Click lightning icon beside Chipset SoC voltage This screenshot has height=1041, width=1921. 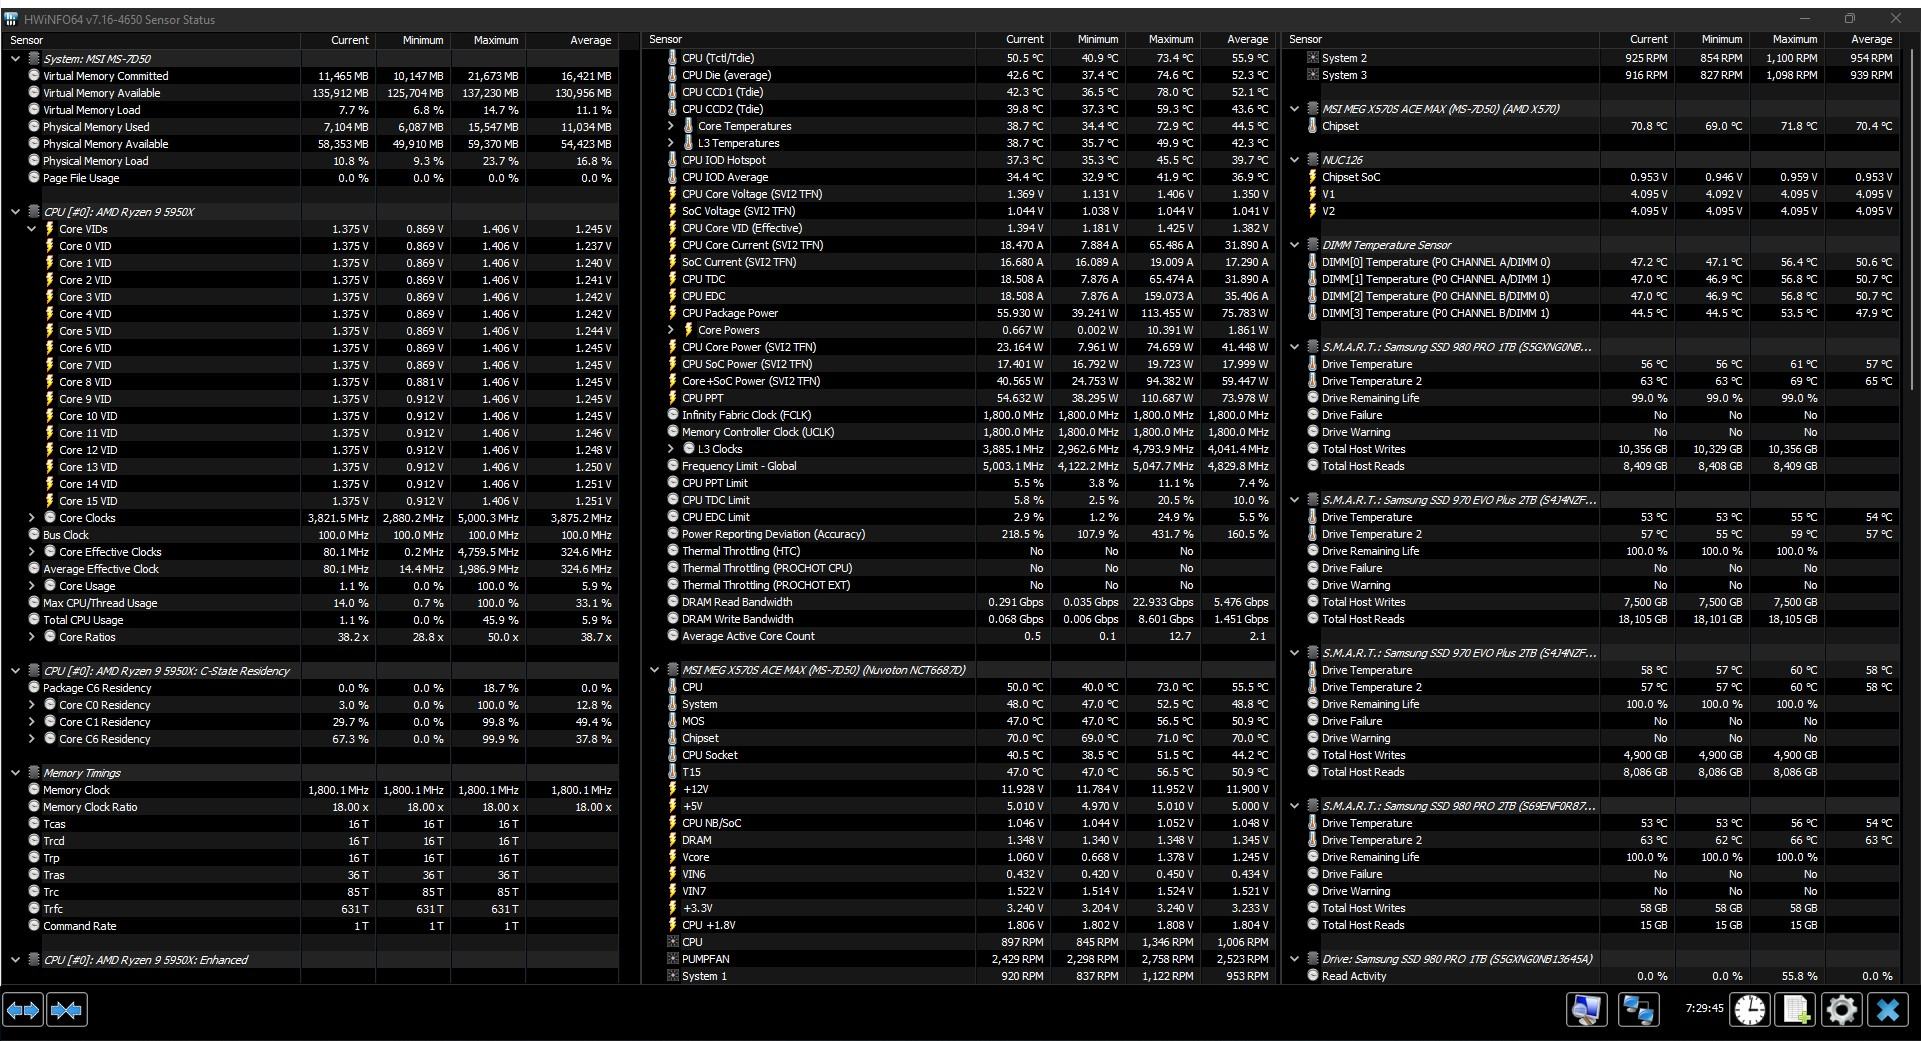click(1312, 177)
